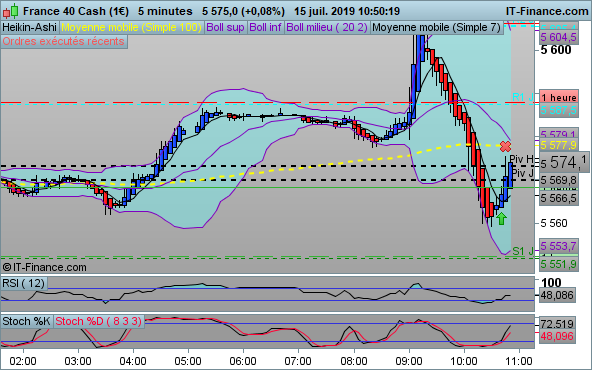
Task: Click the green up arrow buy marker
Action: tap(501, 218)
